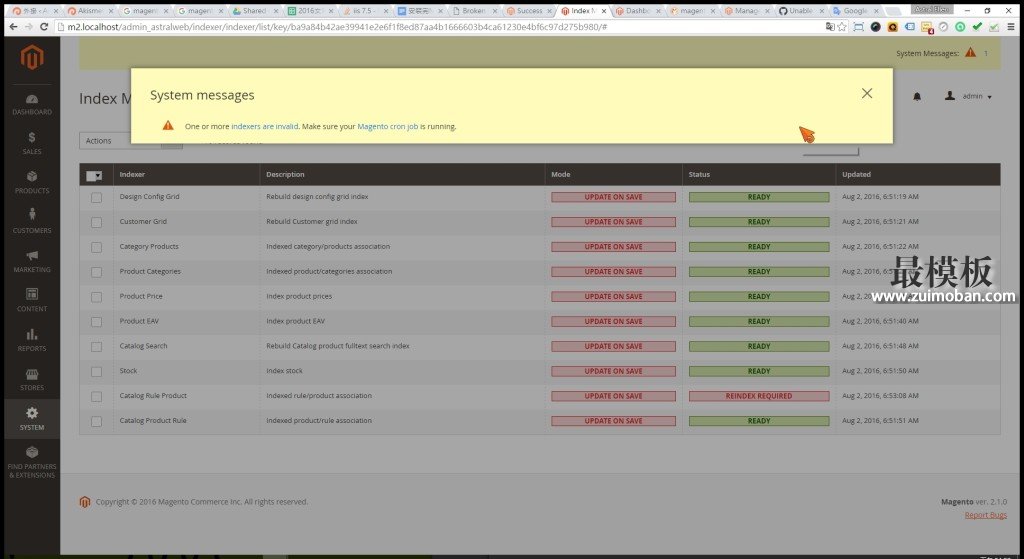The height and width of the screenshot is (559, 1024).
Task: Switch to the Success browser tab
Action: [x=529, y=10]
